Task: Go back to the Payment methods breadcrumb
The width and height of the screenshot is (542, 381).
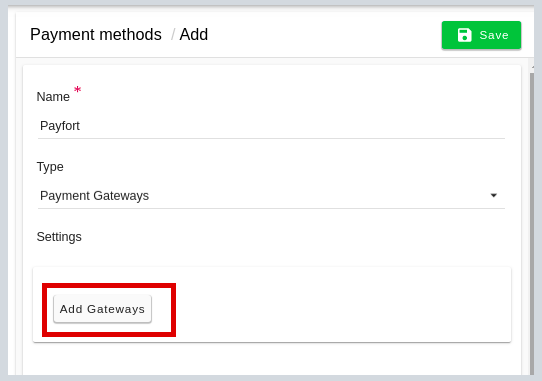Action: click(x=96, y=35)
